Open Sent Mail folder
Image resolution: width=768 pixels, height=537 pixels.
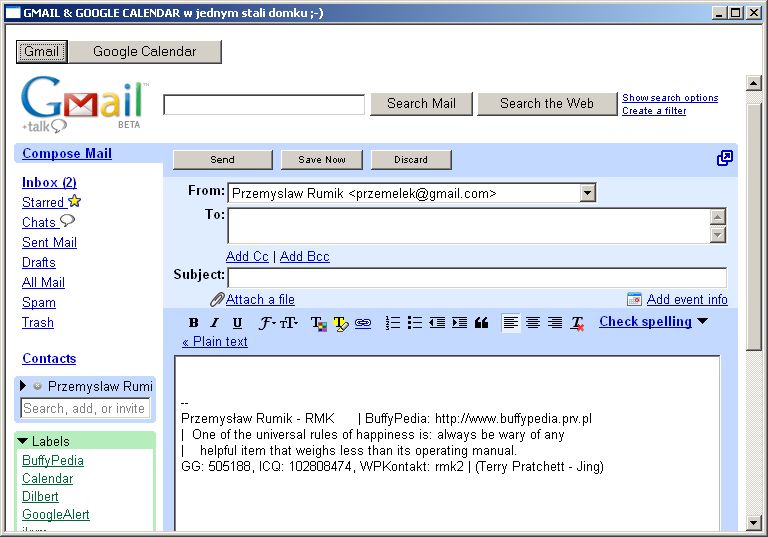click(49, 242)
